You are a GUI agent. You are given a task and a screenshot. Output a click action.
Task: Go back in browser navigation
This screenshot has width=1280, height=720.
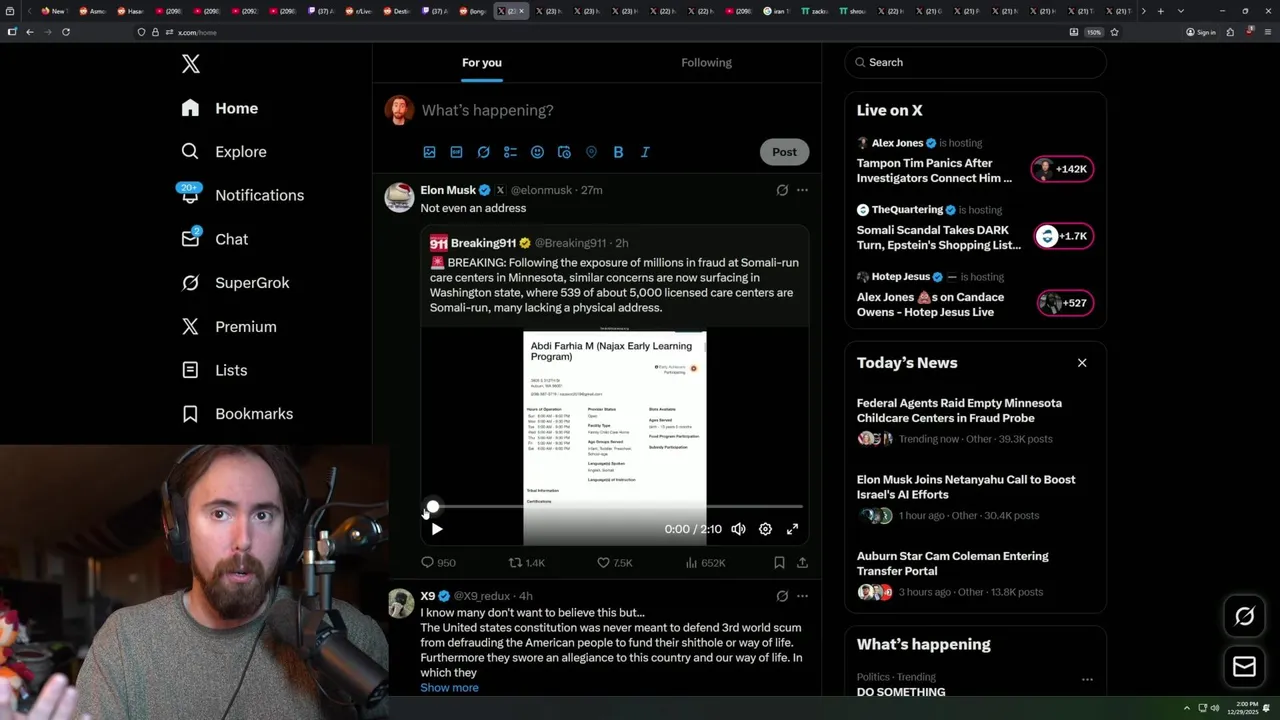click(30, 32)
